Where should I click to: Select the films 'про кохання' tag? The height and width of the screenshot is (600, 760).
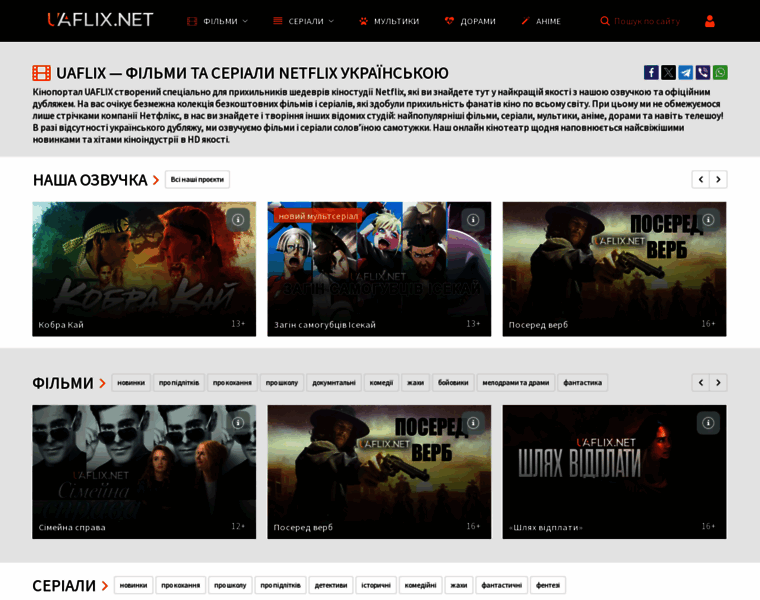point(232,382)
